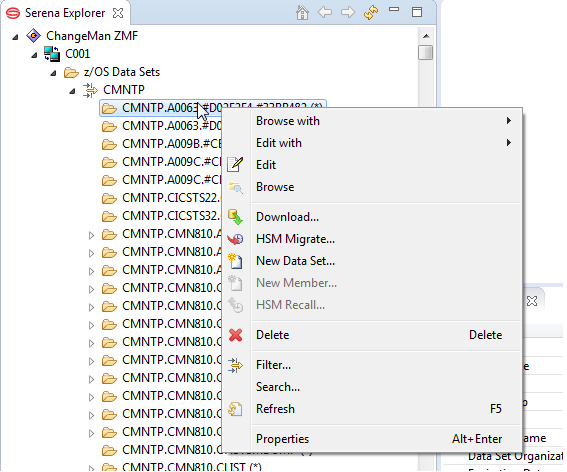This screenshot has width=567, height=472.
Task: Click folder icon of CMNTP.CICSTS22 data set
Action: [109, 198]
